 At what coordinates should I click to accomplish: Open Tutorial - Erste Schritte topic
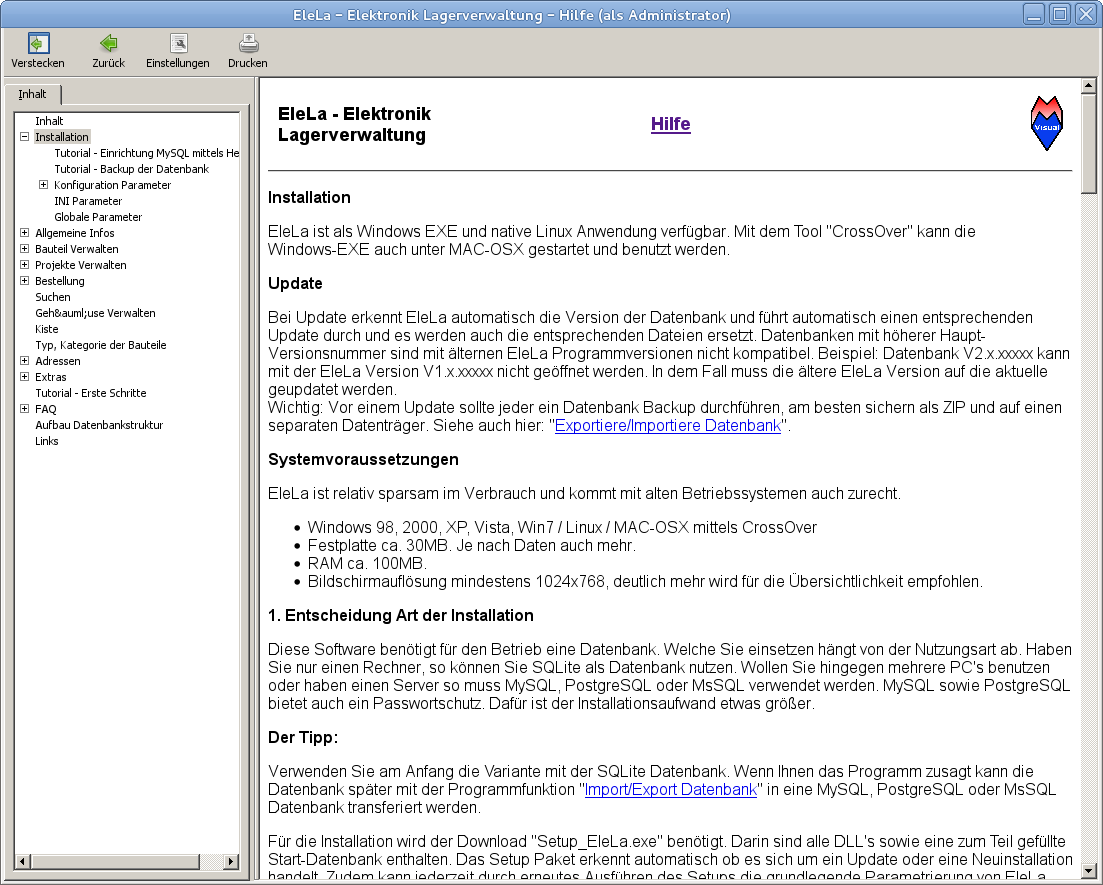click(91, 393)
